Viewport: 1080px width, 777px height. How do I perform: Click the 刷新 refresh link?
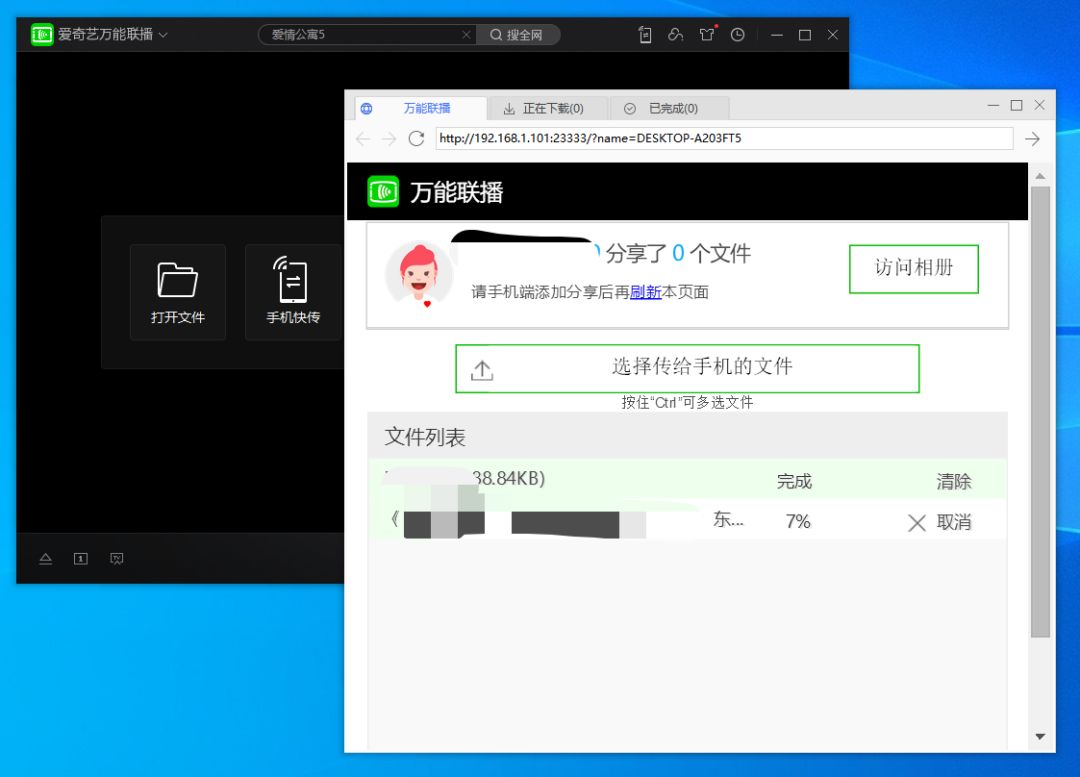(647, 291)
